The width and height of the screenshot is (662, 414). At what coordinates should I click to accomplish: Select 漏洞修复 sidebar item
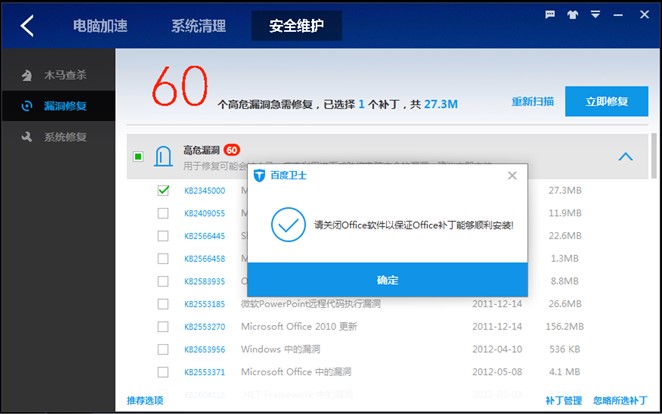(x=58, y=106)
